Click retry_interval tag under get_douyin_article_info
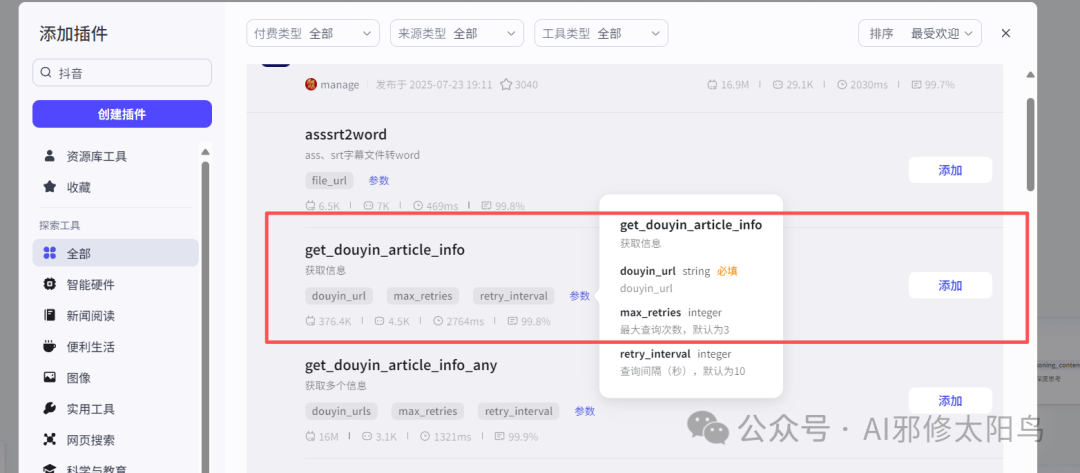This screenshot has width=1080, height=473. pos(514,296)
